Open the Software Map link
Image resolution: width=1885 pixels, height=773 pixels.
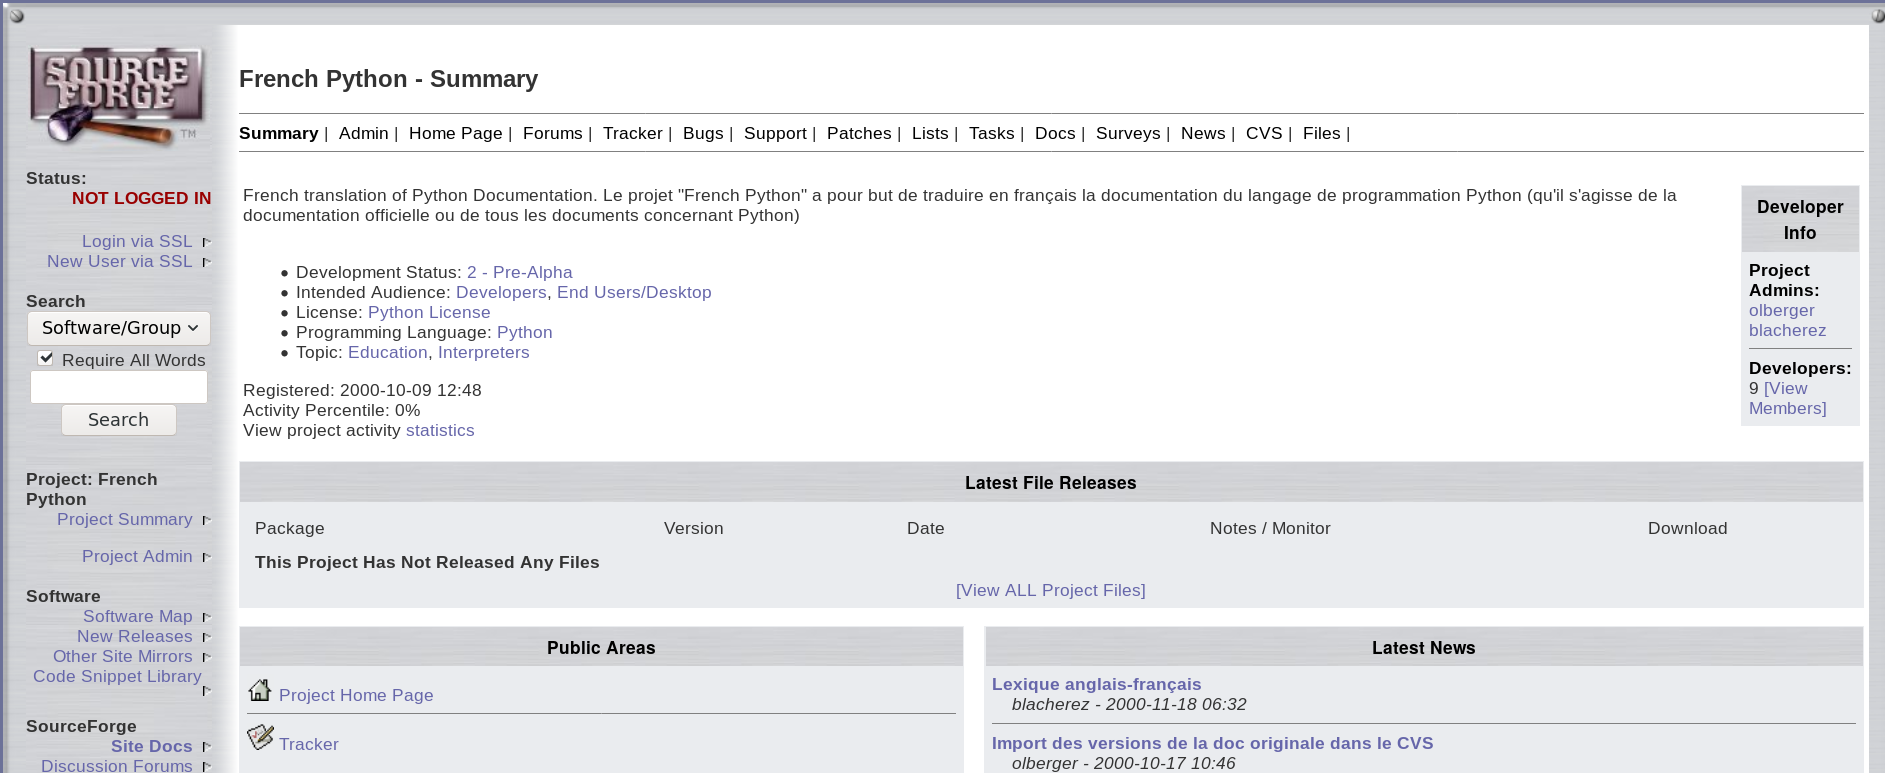click(137, 616)
